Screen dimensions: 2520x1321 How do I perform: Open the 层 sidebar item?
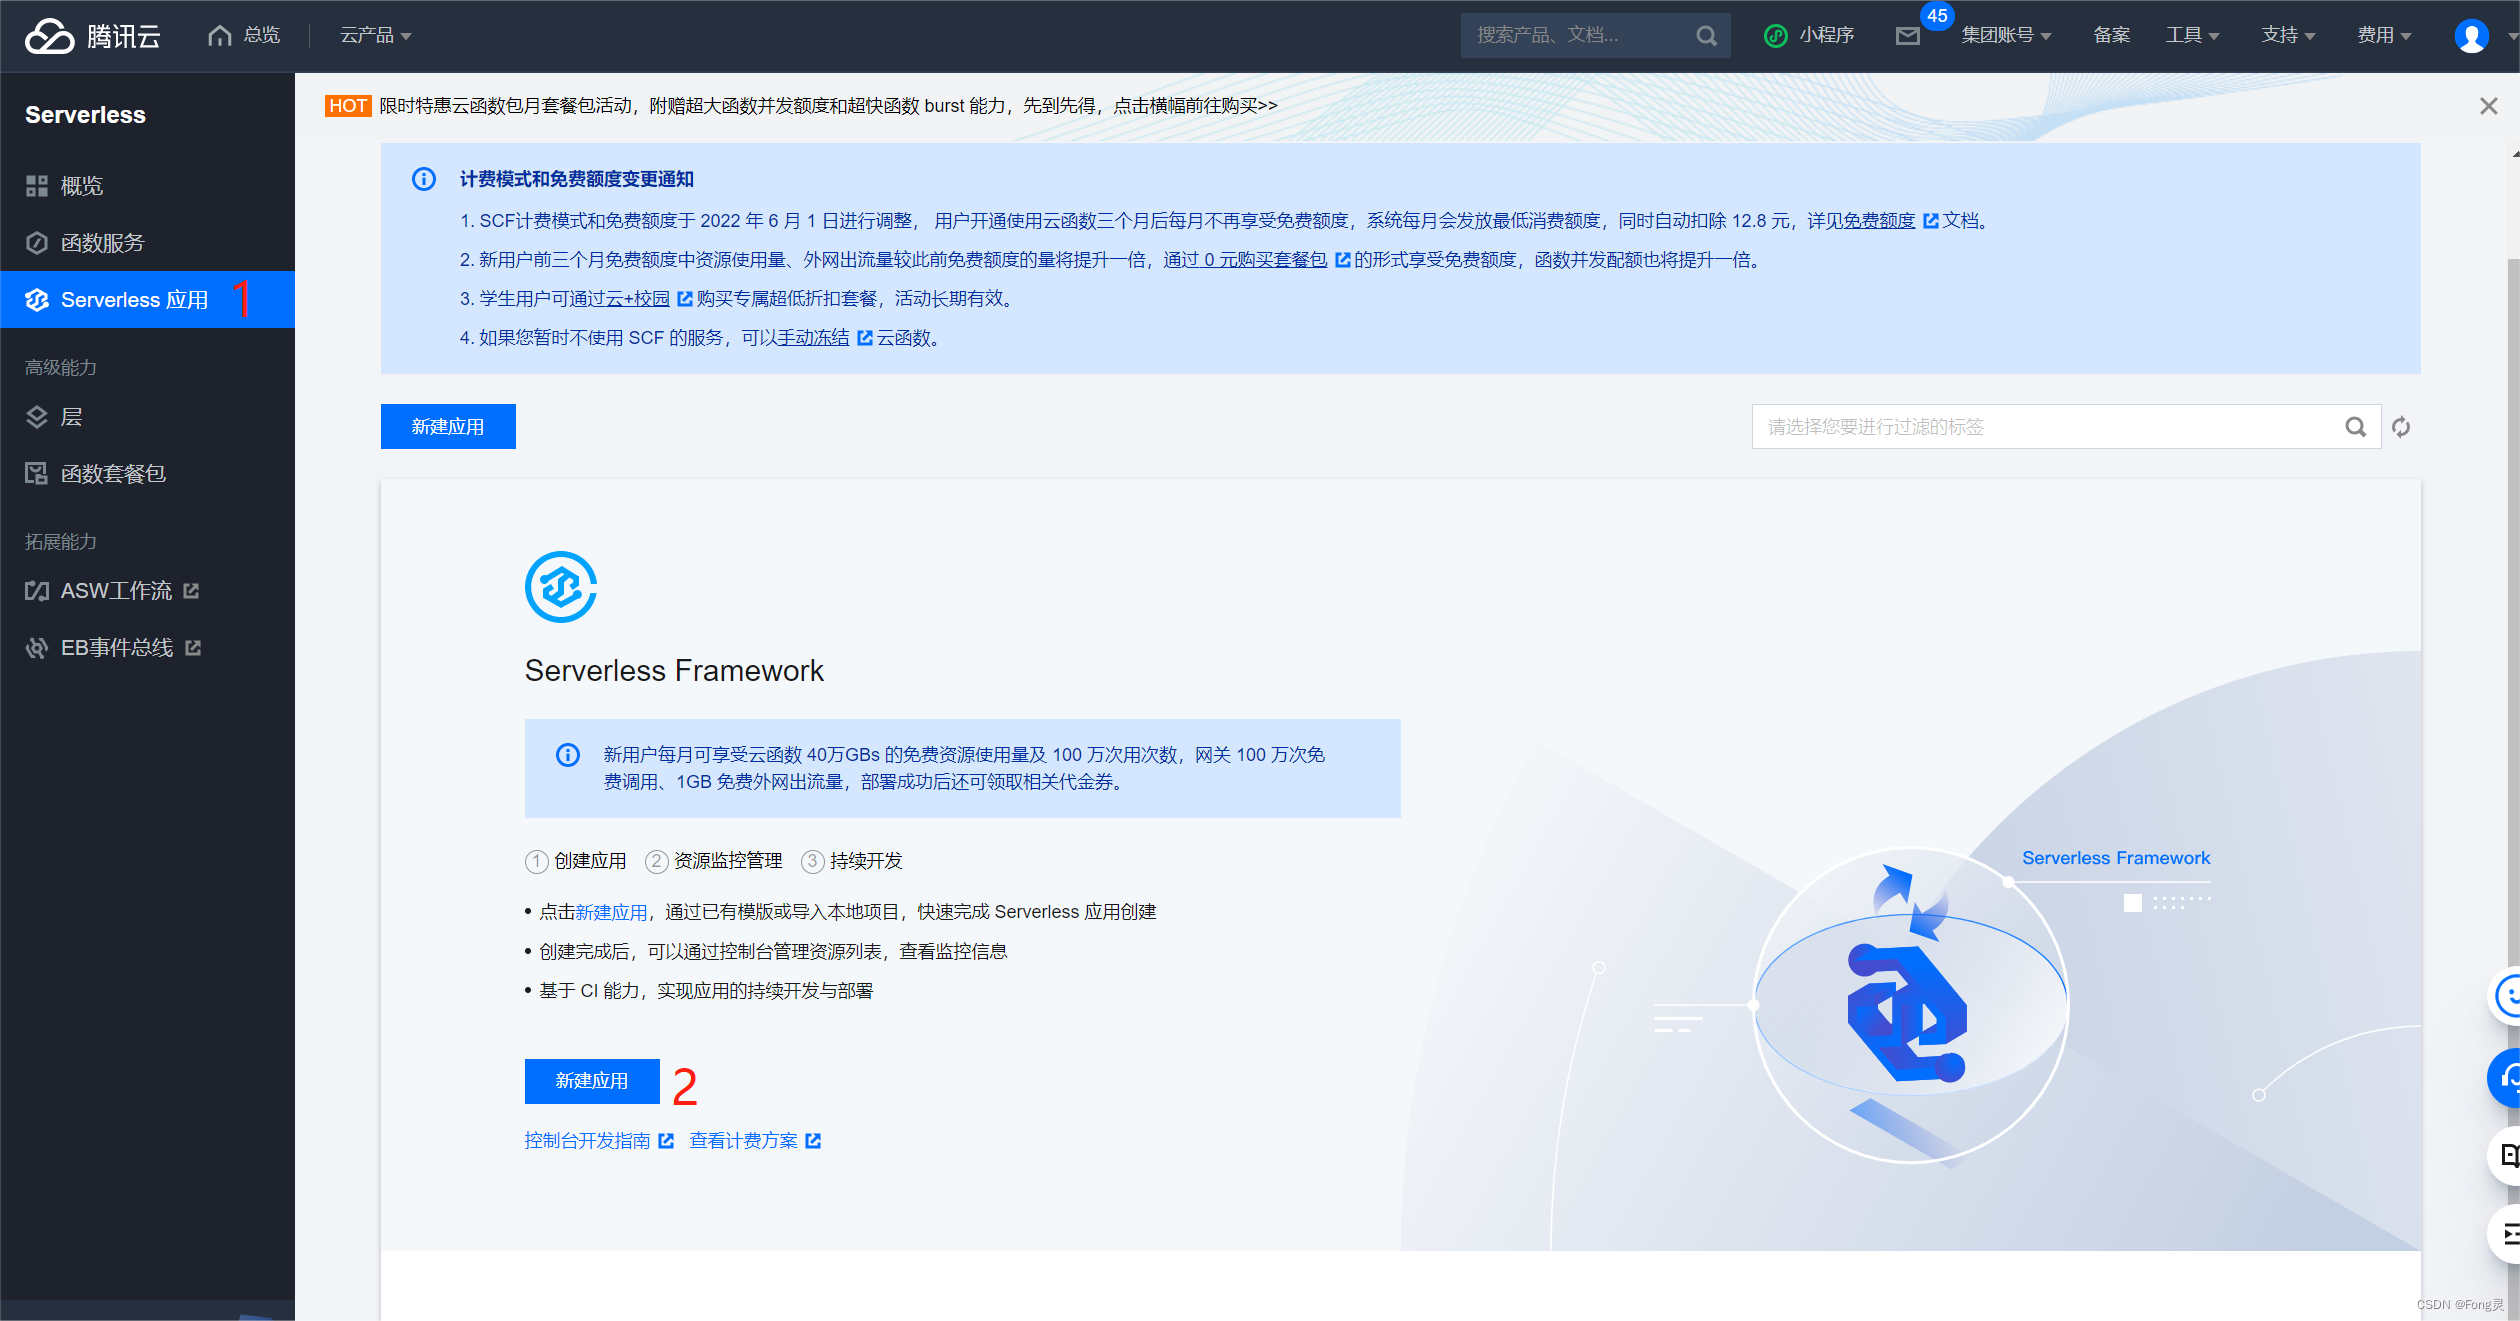click(148, 417)
